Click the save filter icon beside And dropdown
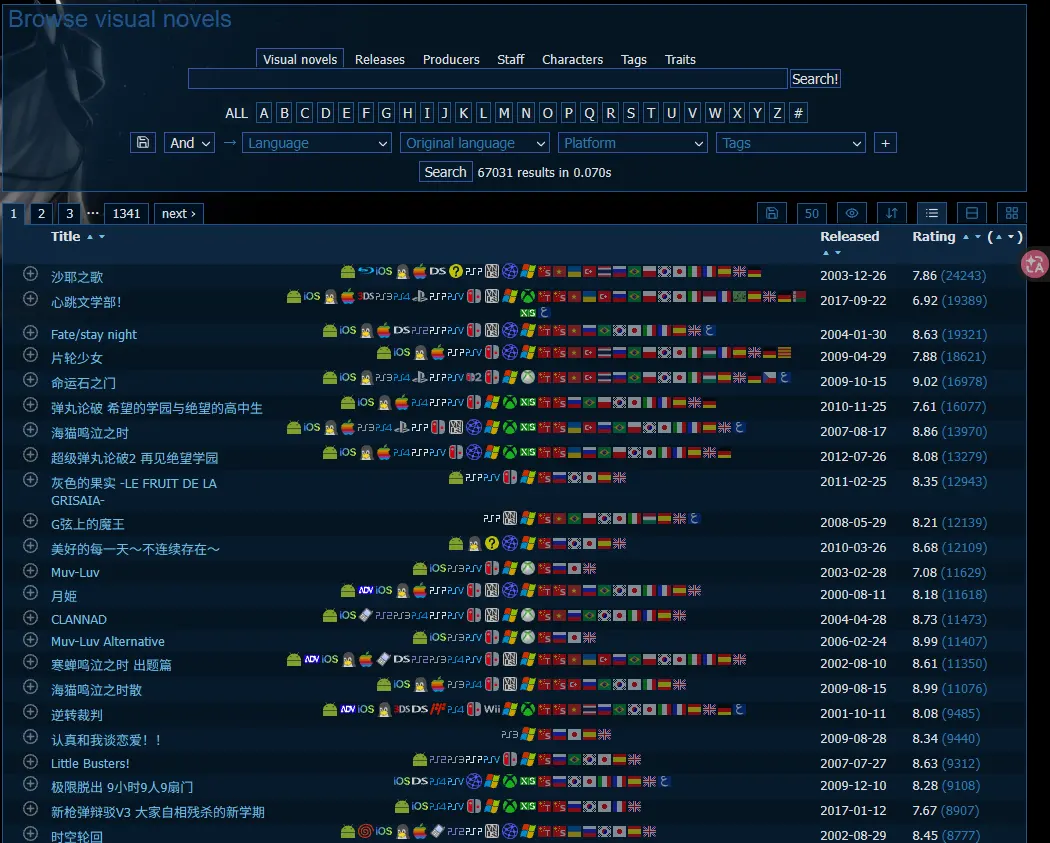Image resolution: width=1050 pixels, height=843 pixels. [143, 143]
